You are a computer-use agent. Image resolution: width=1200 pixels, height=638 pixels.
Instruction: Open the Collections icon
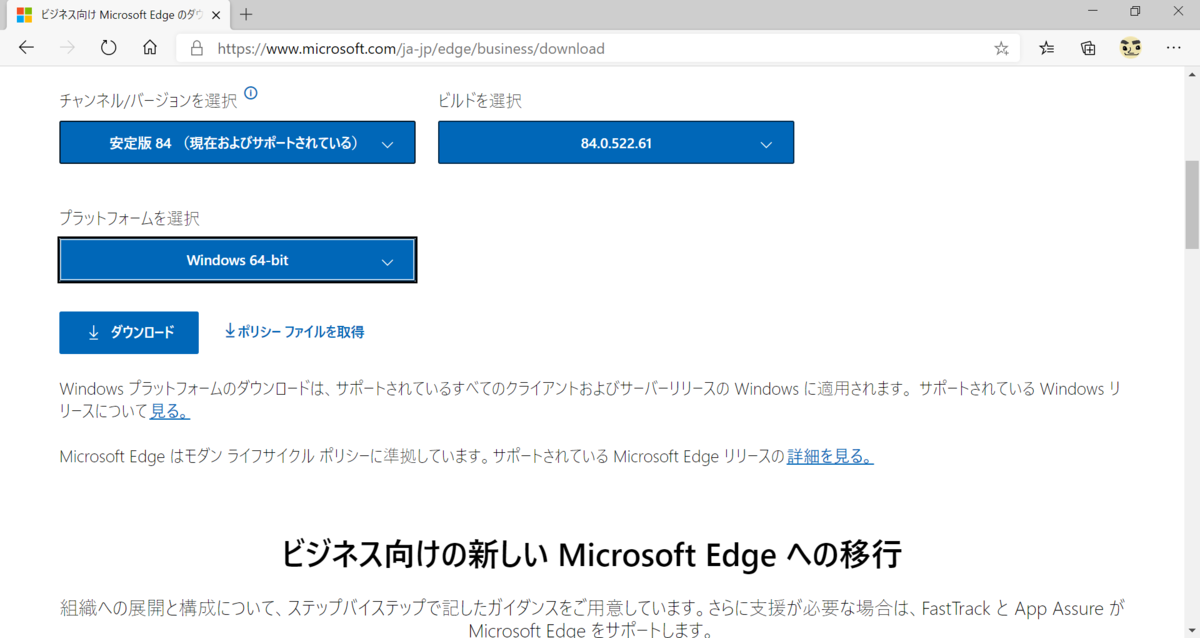click(1088, 48)
